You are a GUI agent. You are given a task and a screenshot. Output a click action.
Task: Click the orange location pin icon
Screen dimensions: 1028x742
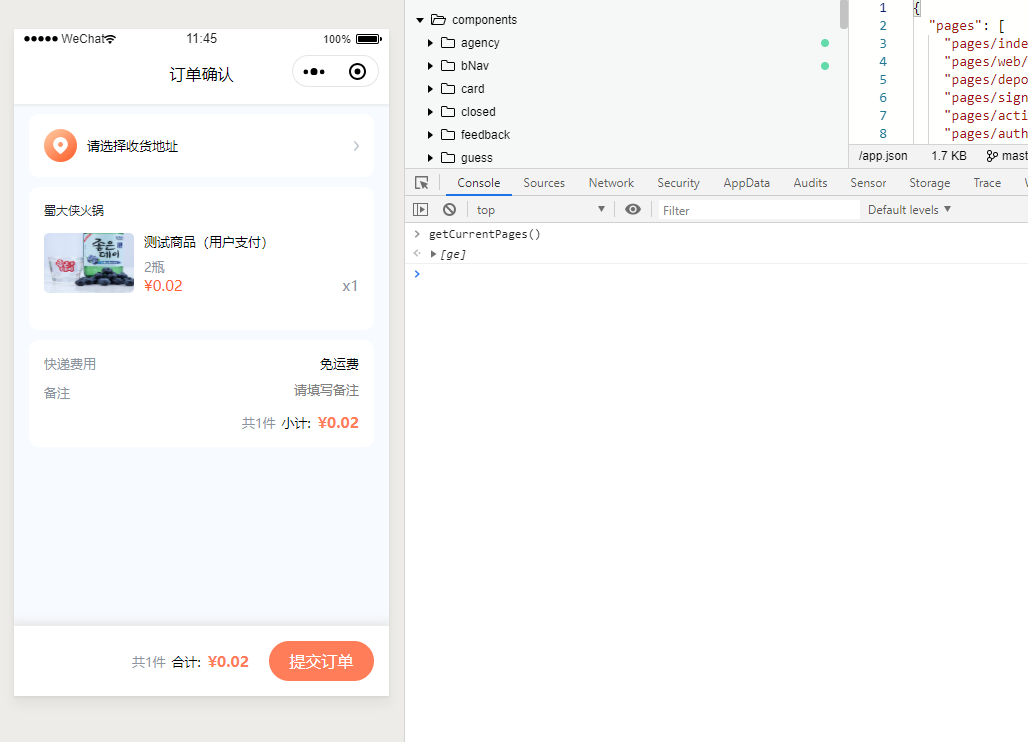[x=60, y=146]
